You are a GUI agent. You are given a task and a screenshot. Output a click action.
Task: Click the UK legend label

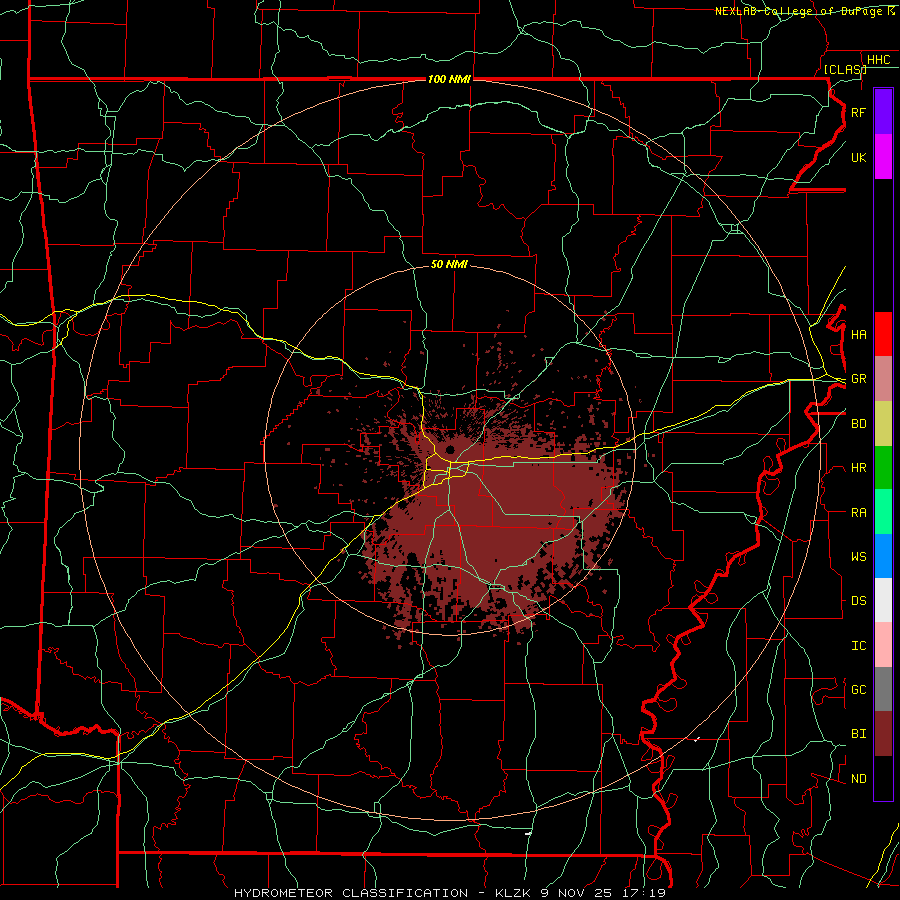(x=858, y=157)
